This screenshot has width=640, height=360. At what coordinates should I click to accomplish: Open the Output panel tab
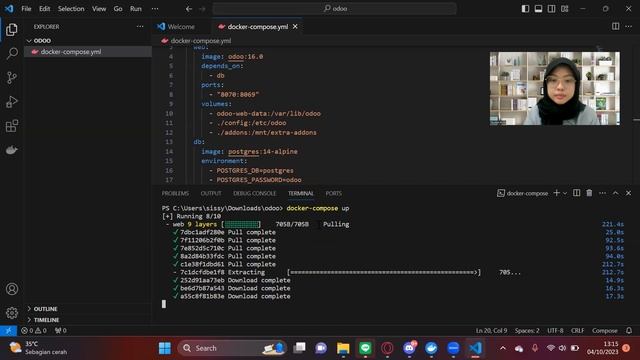211,193
